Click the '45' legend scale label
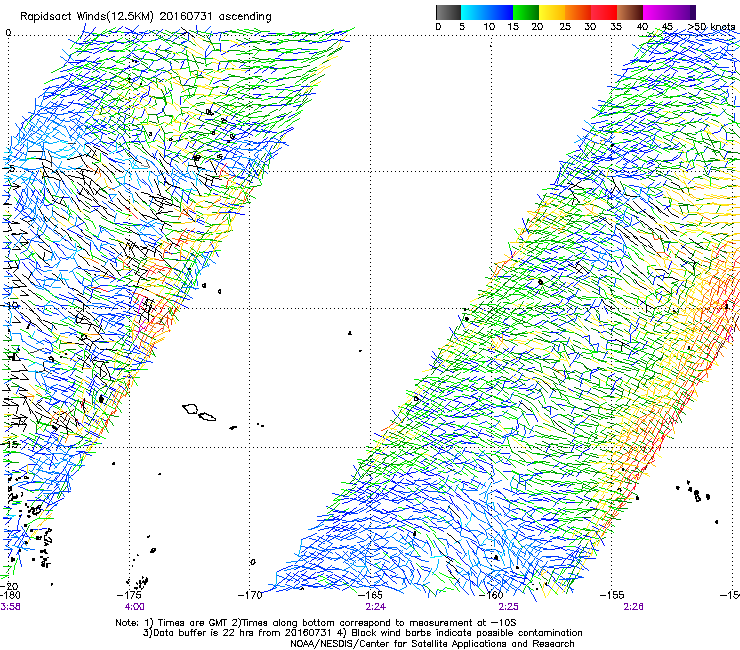 (667, 26)
